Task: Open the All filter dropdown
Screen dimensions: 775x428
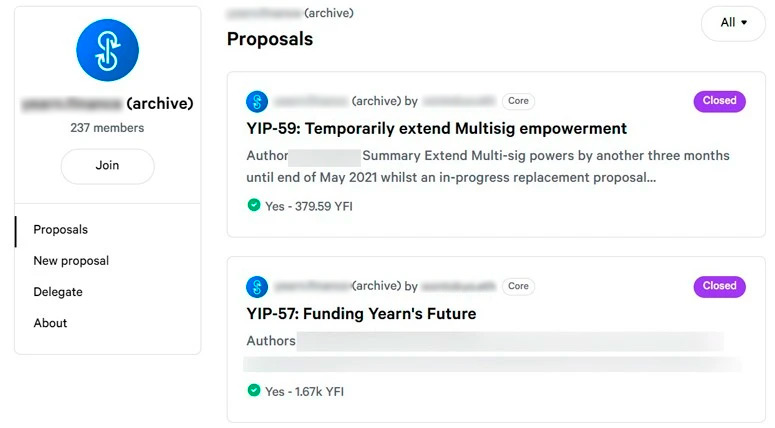Action: click(733, 22)
